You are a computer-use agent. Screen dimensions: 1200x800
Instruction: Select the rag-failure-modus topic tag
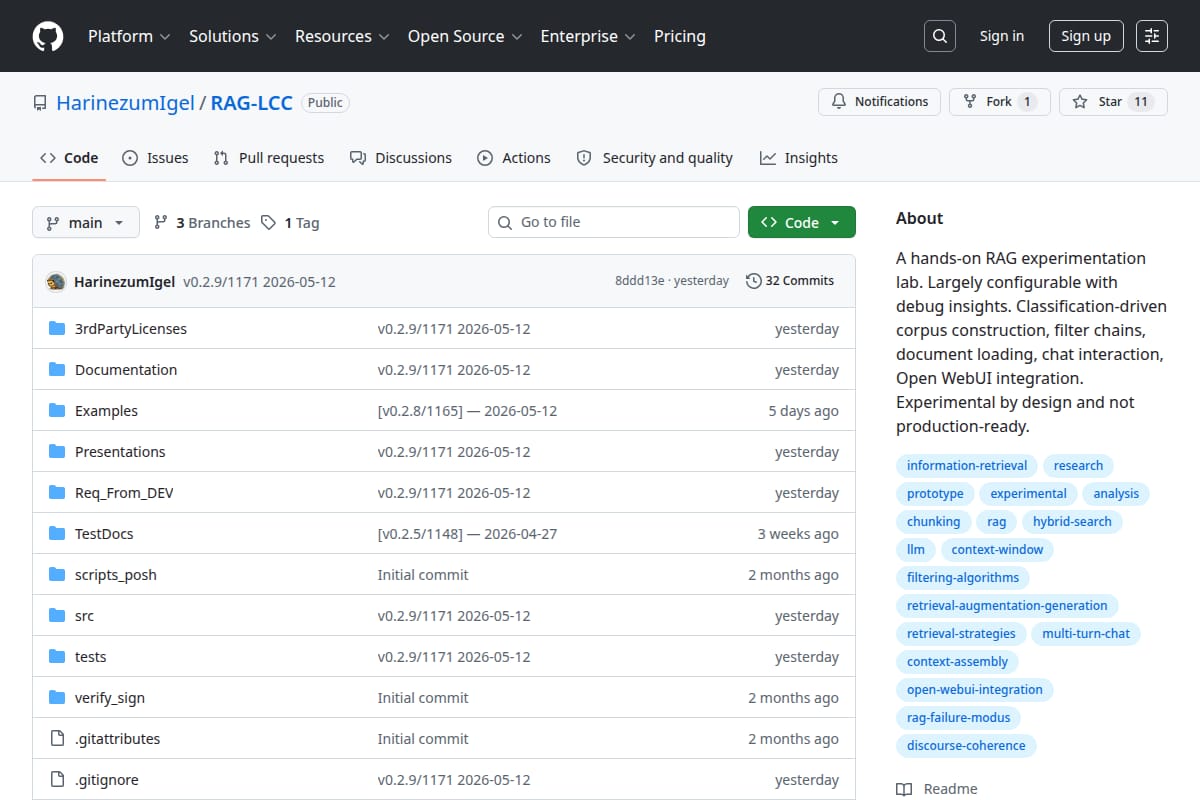click(959, 717)
